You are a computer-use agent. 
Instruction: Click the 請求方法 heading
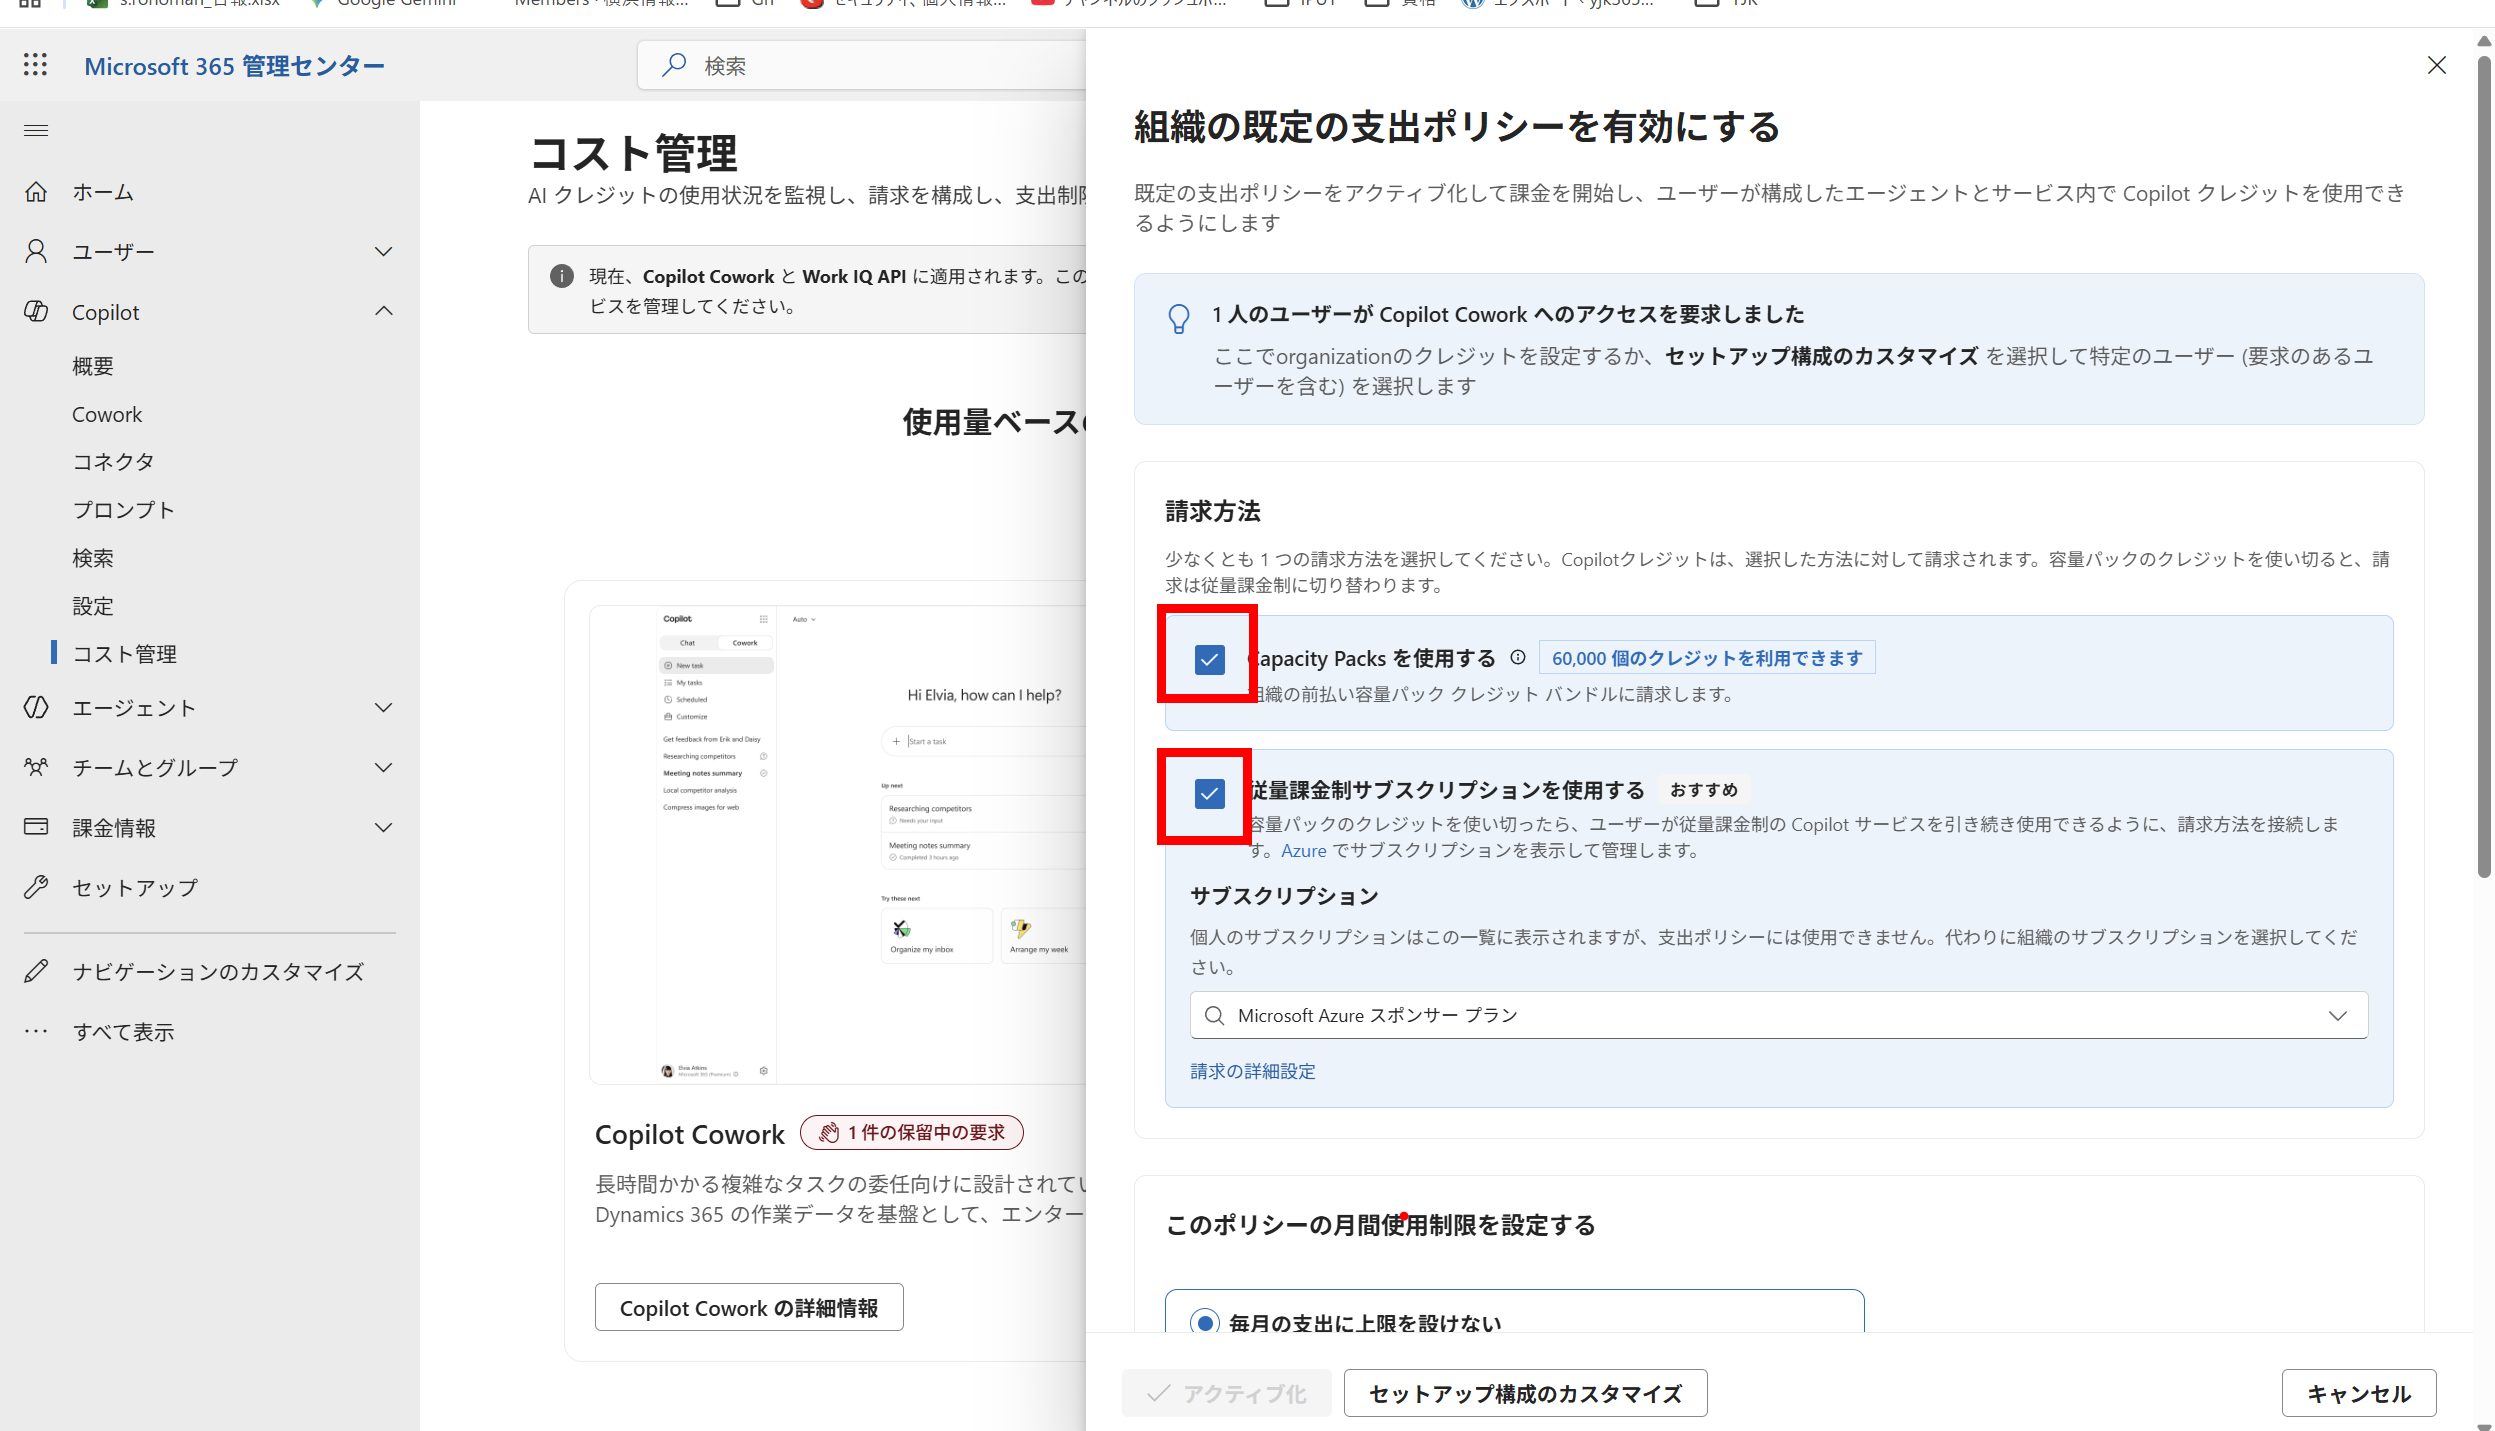pyautogui.click(x=1213, y=511)
